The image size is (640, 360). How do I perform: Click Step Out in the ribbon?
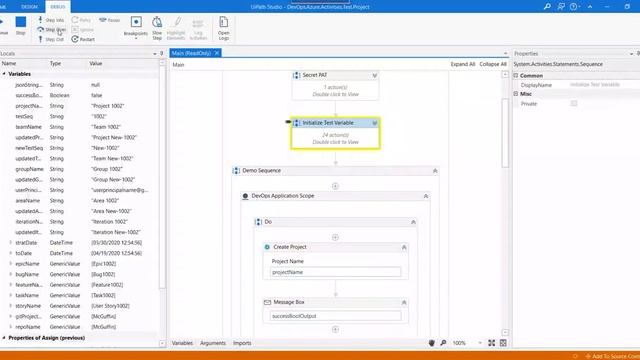(51, 39)
